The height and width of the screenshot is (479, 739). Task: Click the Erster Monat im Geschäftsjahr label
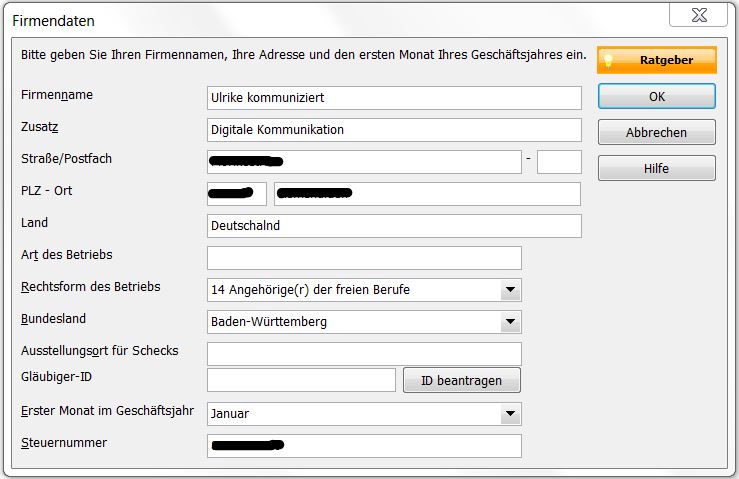tap(107, 411)
